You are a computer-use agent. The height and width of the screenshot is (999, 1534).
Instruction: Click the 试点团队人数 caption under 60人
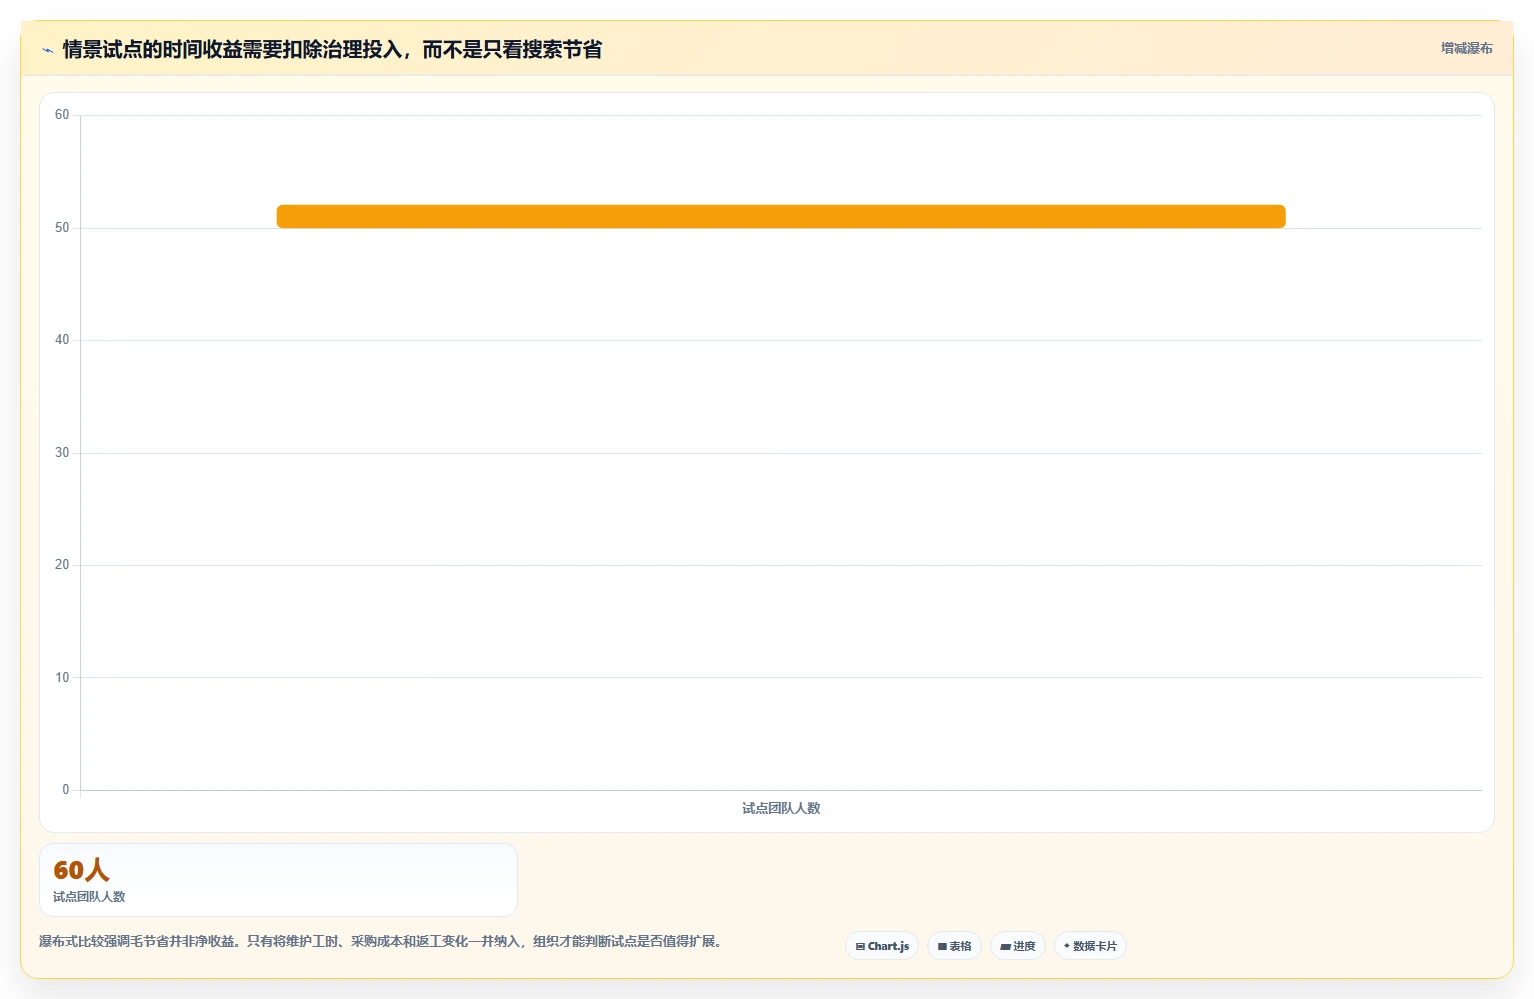(x=89, y=897)
